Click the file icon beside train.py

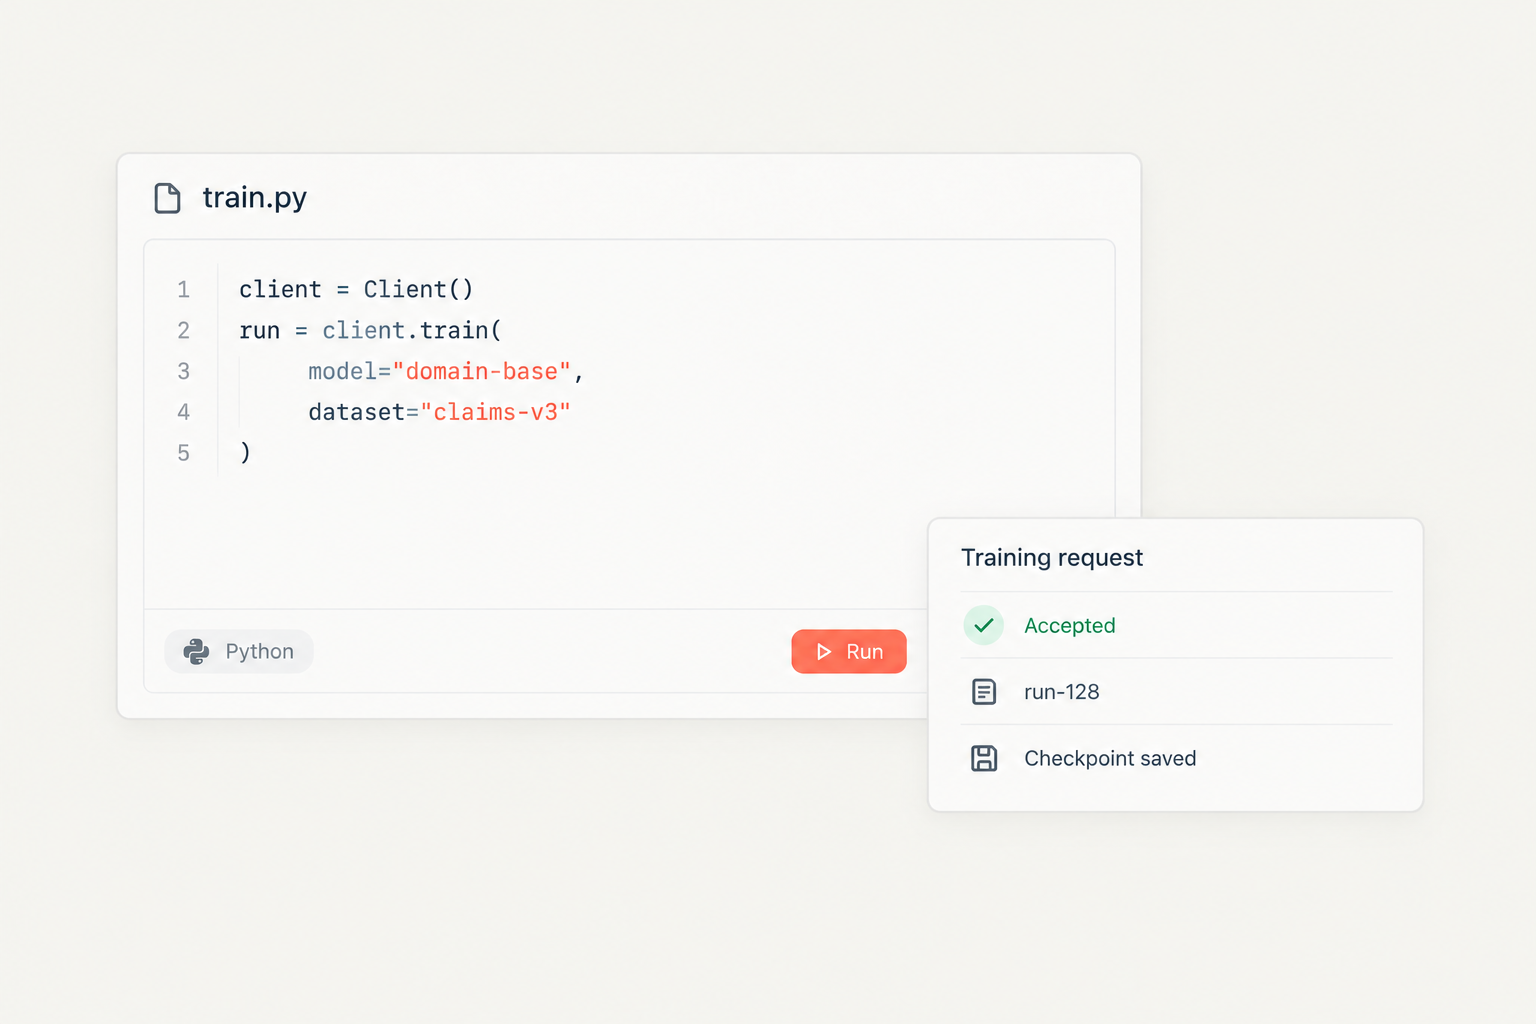[168, 198]
